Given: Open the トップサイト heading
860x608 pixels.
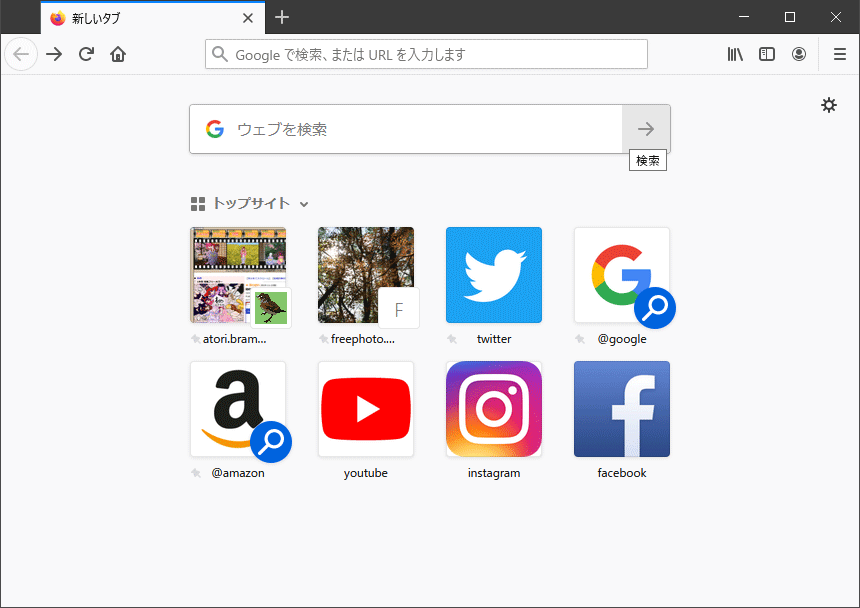Looking at the screenshot, I should [x=251, y=204].
